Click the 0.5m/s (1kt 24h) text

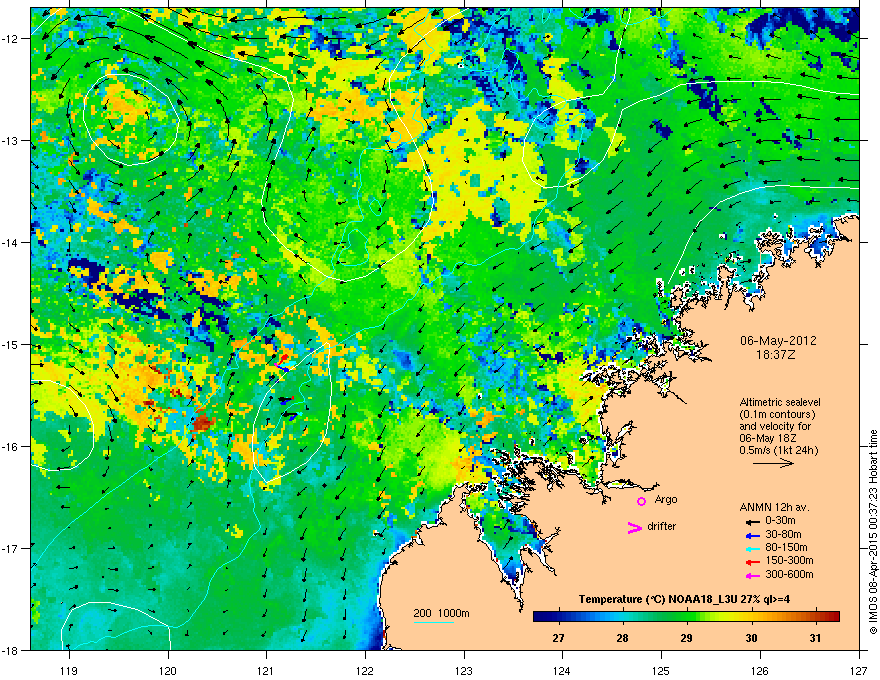tap(778, 450)
